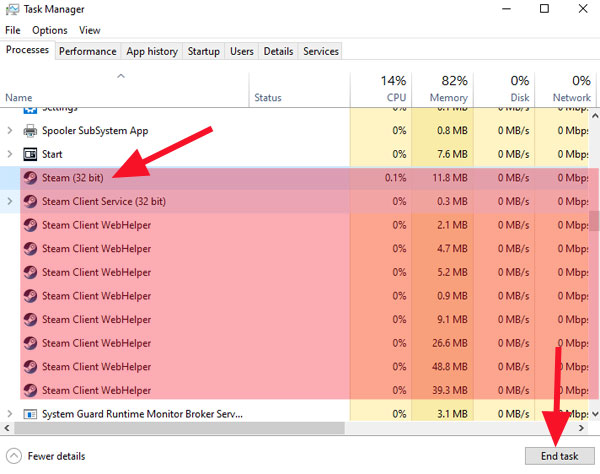Expand System Guard Runtime Monitor Broker group
The image size is (600, 474).
10,414
